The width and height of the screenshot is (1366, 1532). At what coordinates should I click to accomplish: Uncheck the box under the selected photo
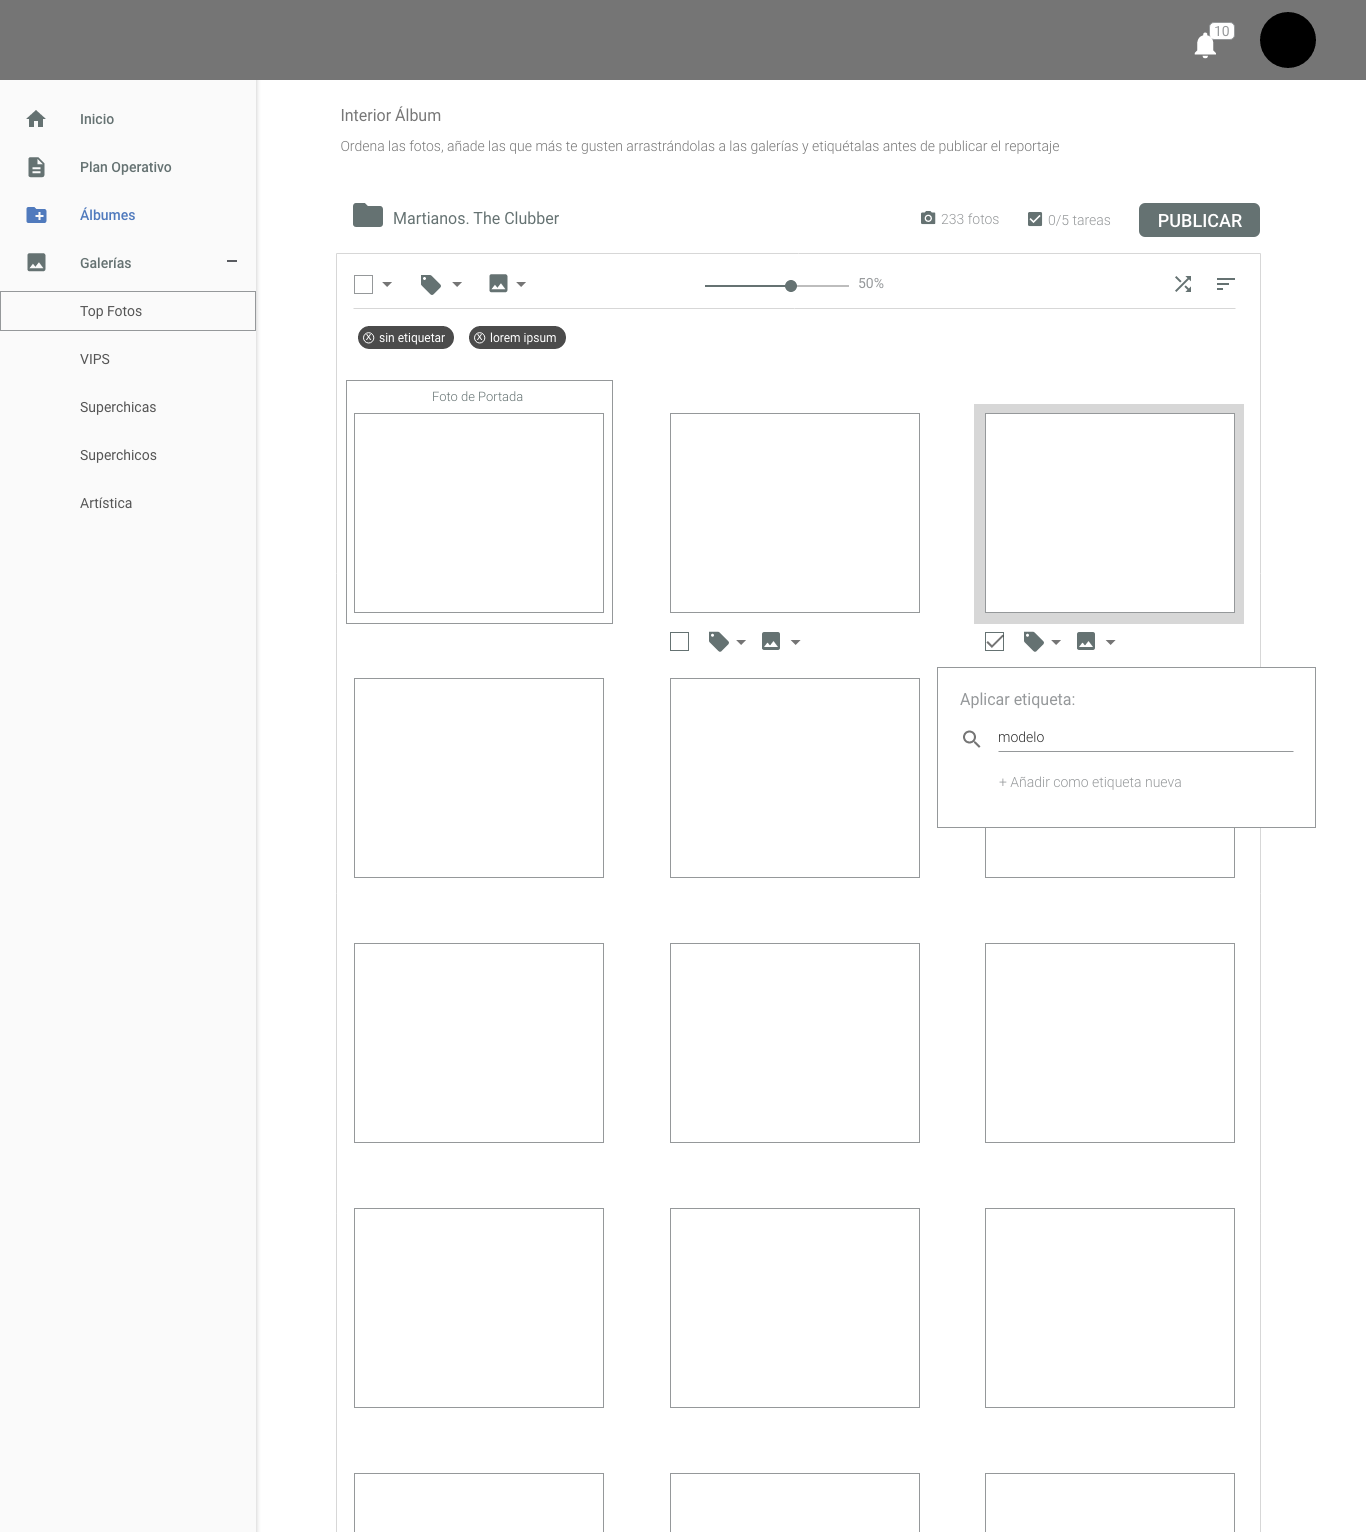(x=995, y=642)
